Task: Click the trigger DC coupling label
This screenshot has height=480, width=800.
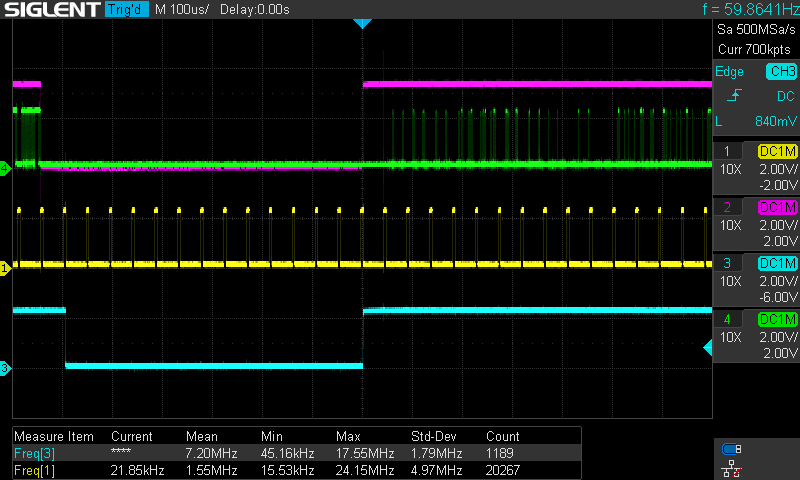Action: pyautogui.click(x=786, y=96)
